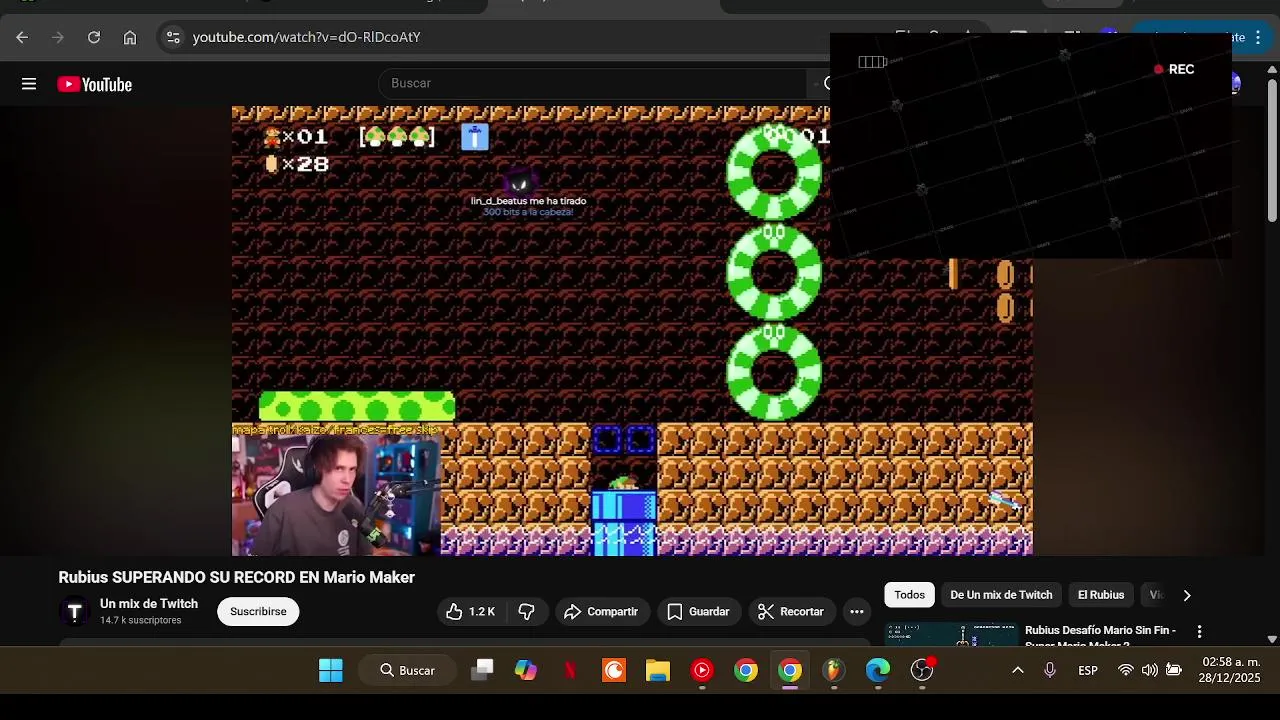Open YouTube Music from the taskbar
1280x720 pixels.
point(702,670)
